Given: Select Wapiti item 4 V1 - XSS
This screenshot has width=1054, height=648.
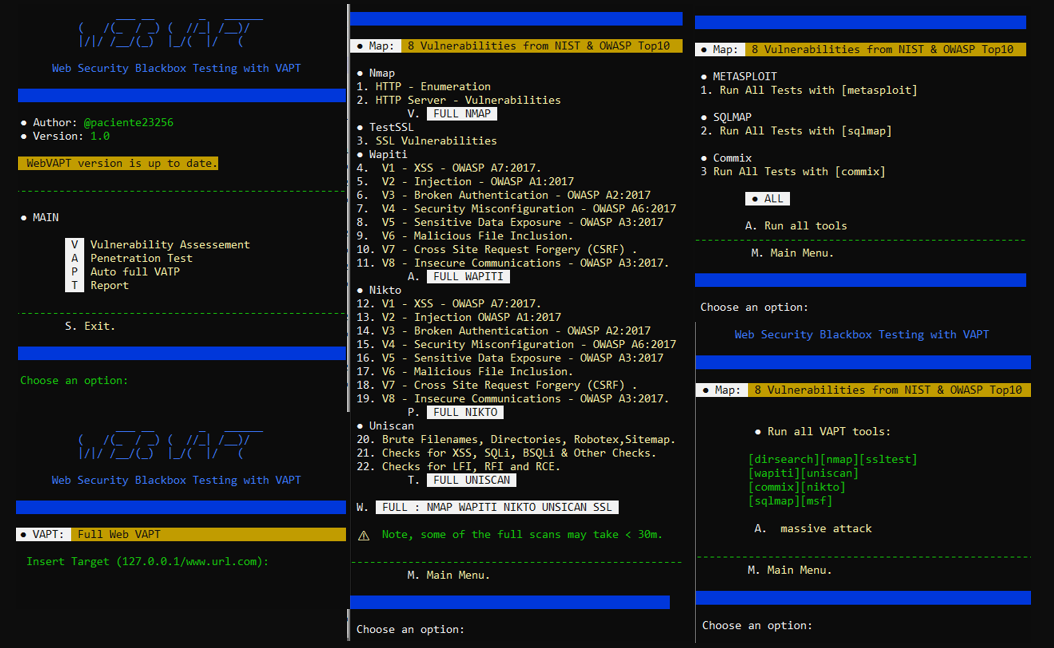Looking at the screenshot, I should 448,168.
